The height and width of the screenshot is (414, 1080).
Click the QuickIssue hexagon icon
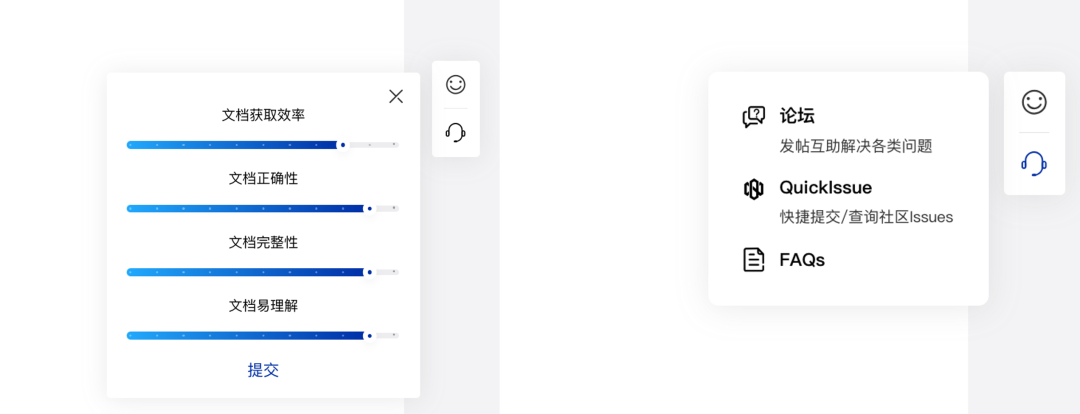[x=754, y=188]
